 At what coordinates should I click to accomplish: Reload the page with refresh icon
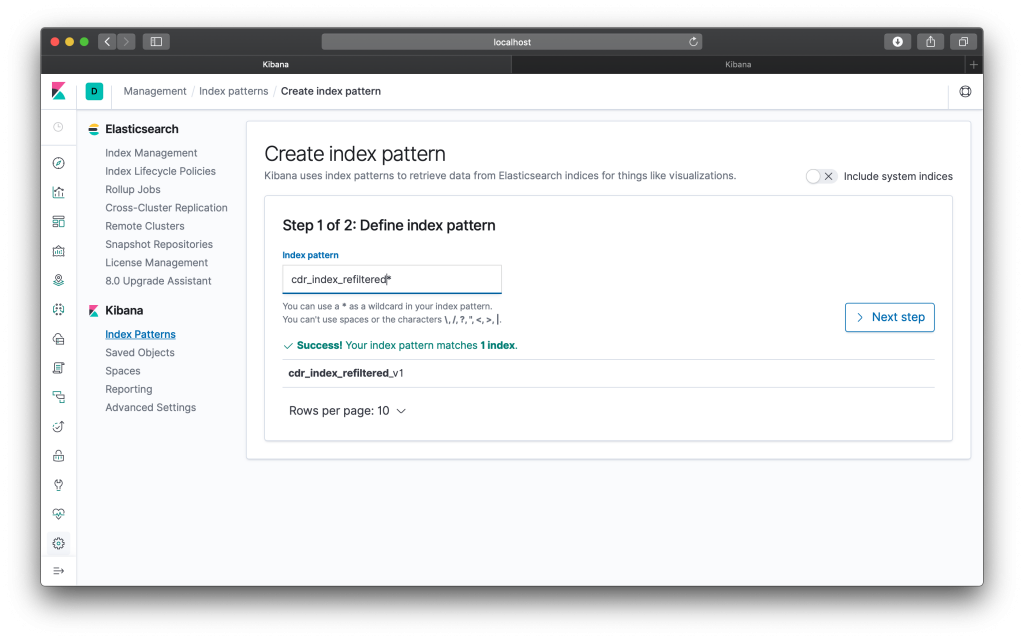(693, 42)
